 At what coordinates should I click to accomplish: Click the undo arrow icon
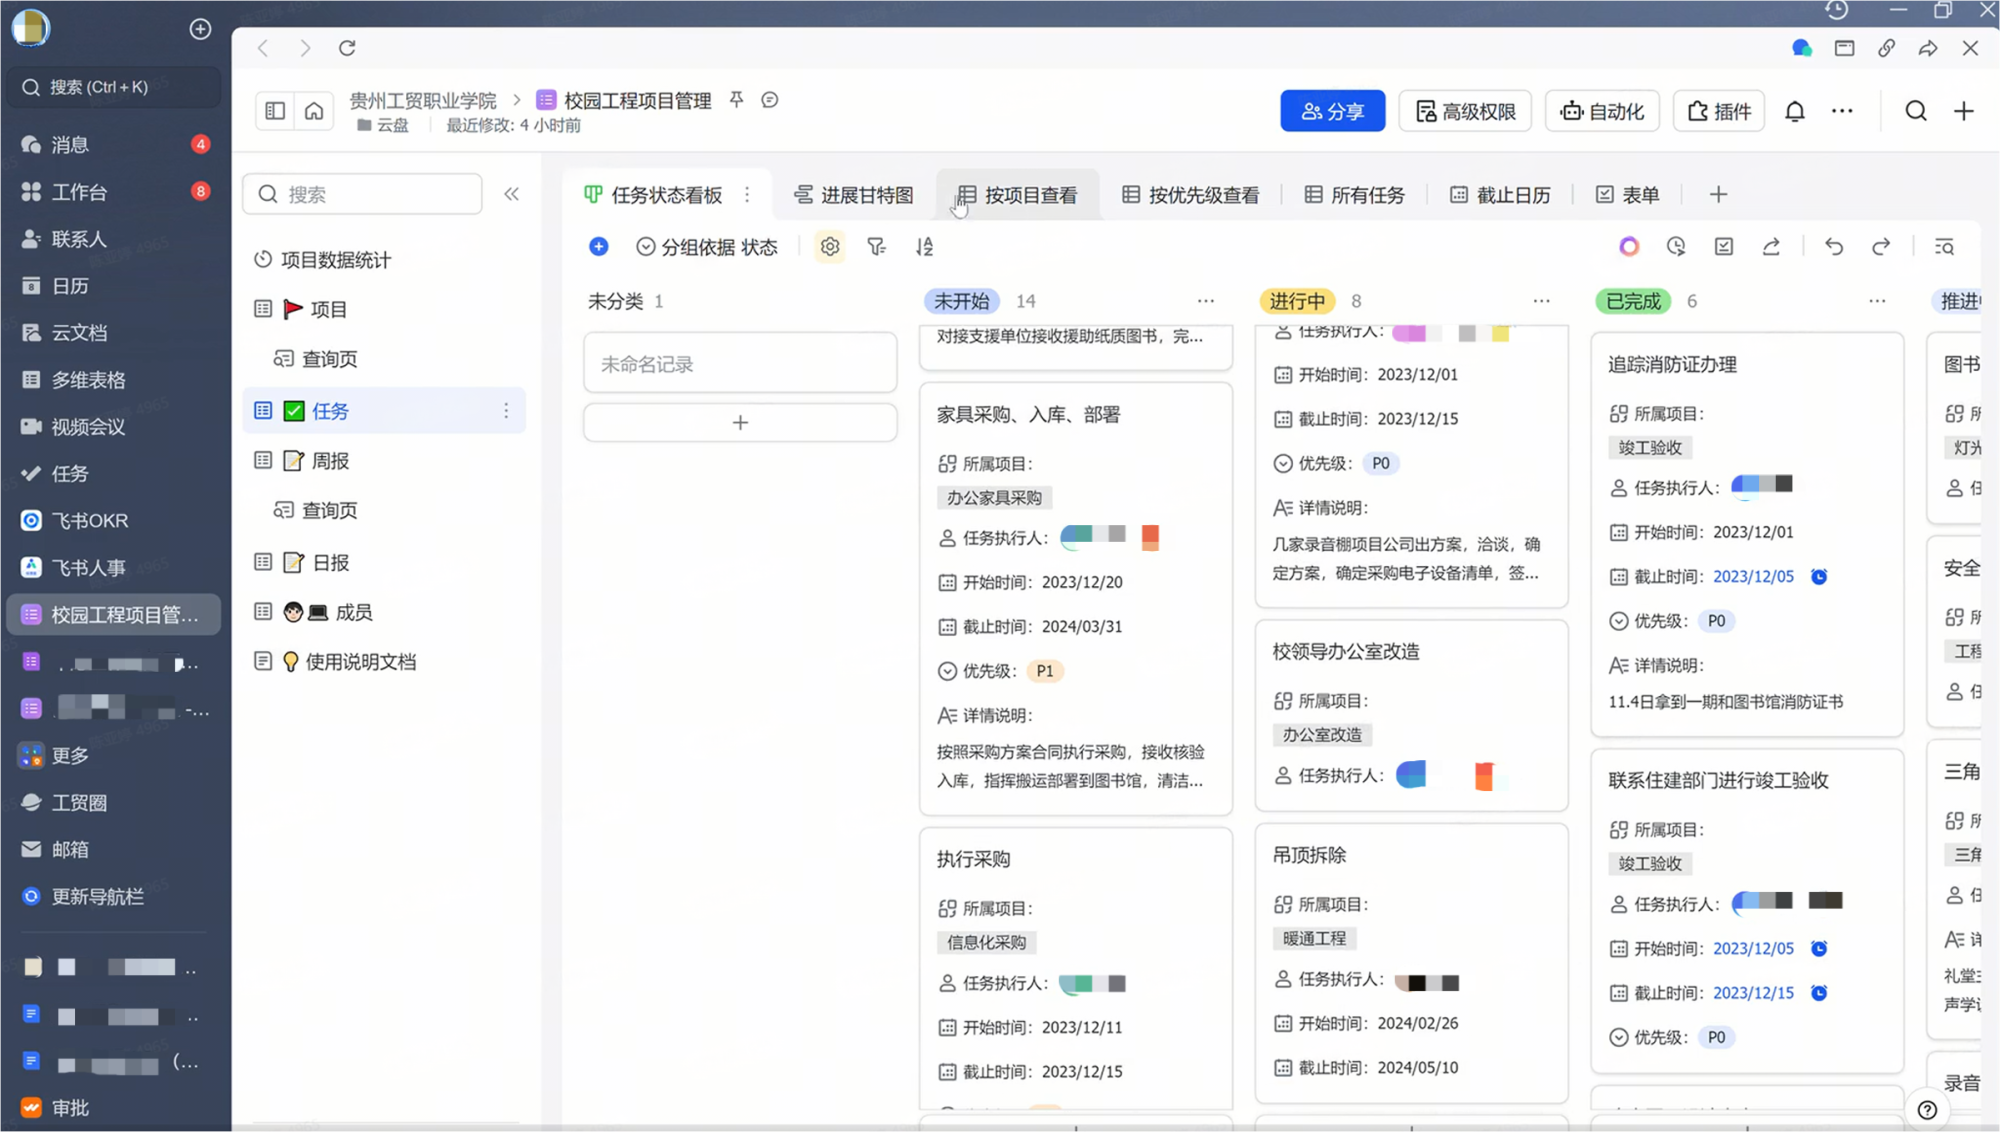1833,247
